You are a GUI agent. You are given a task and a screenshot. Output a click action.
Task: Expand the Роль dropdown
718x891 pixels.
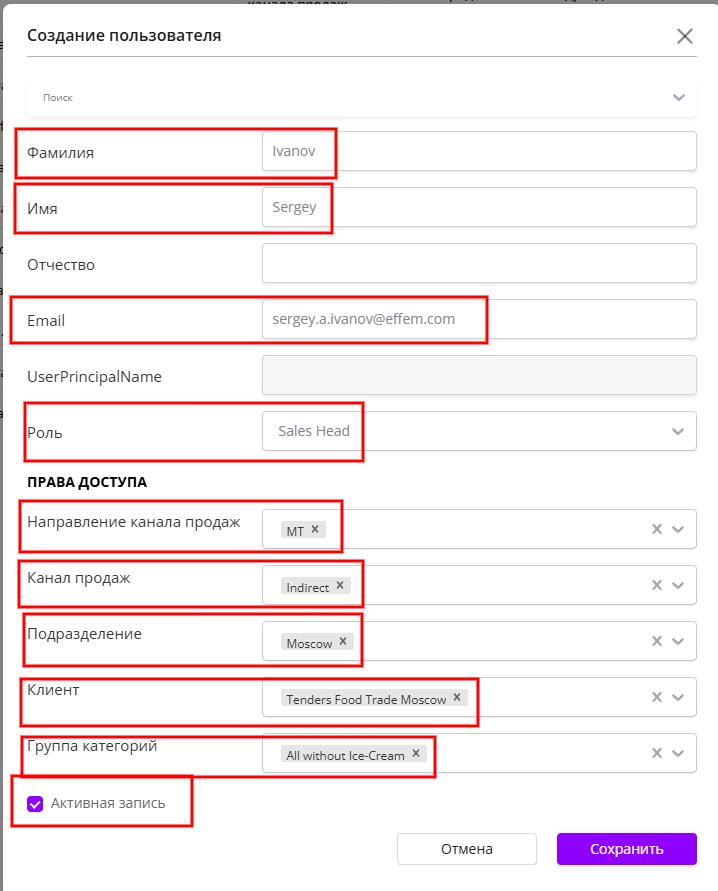click(x=678, y=432)
